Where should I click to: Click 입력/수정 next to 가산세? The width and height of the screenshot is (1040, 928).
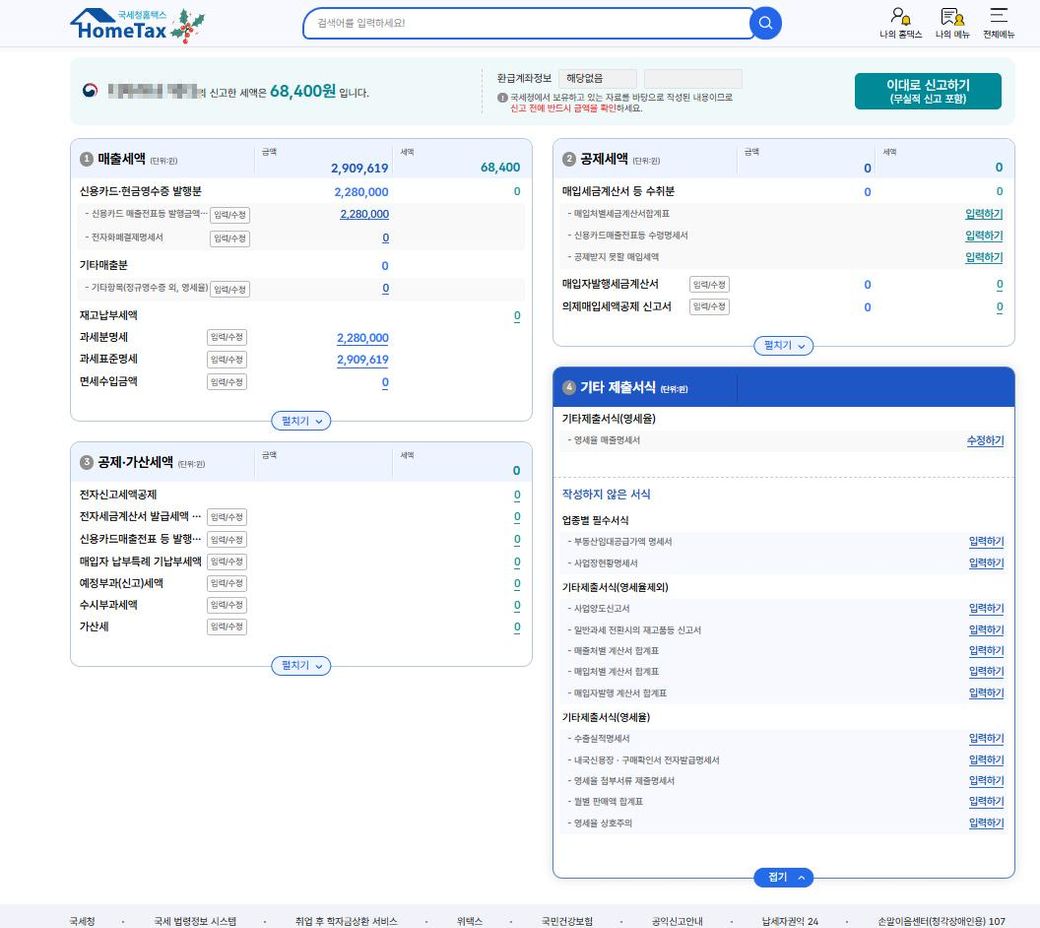(x=227, y=627)
